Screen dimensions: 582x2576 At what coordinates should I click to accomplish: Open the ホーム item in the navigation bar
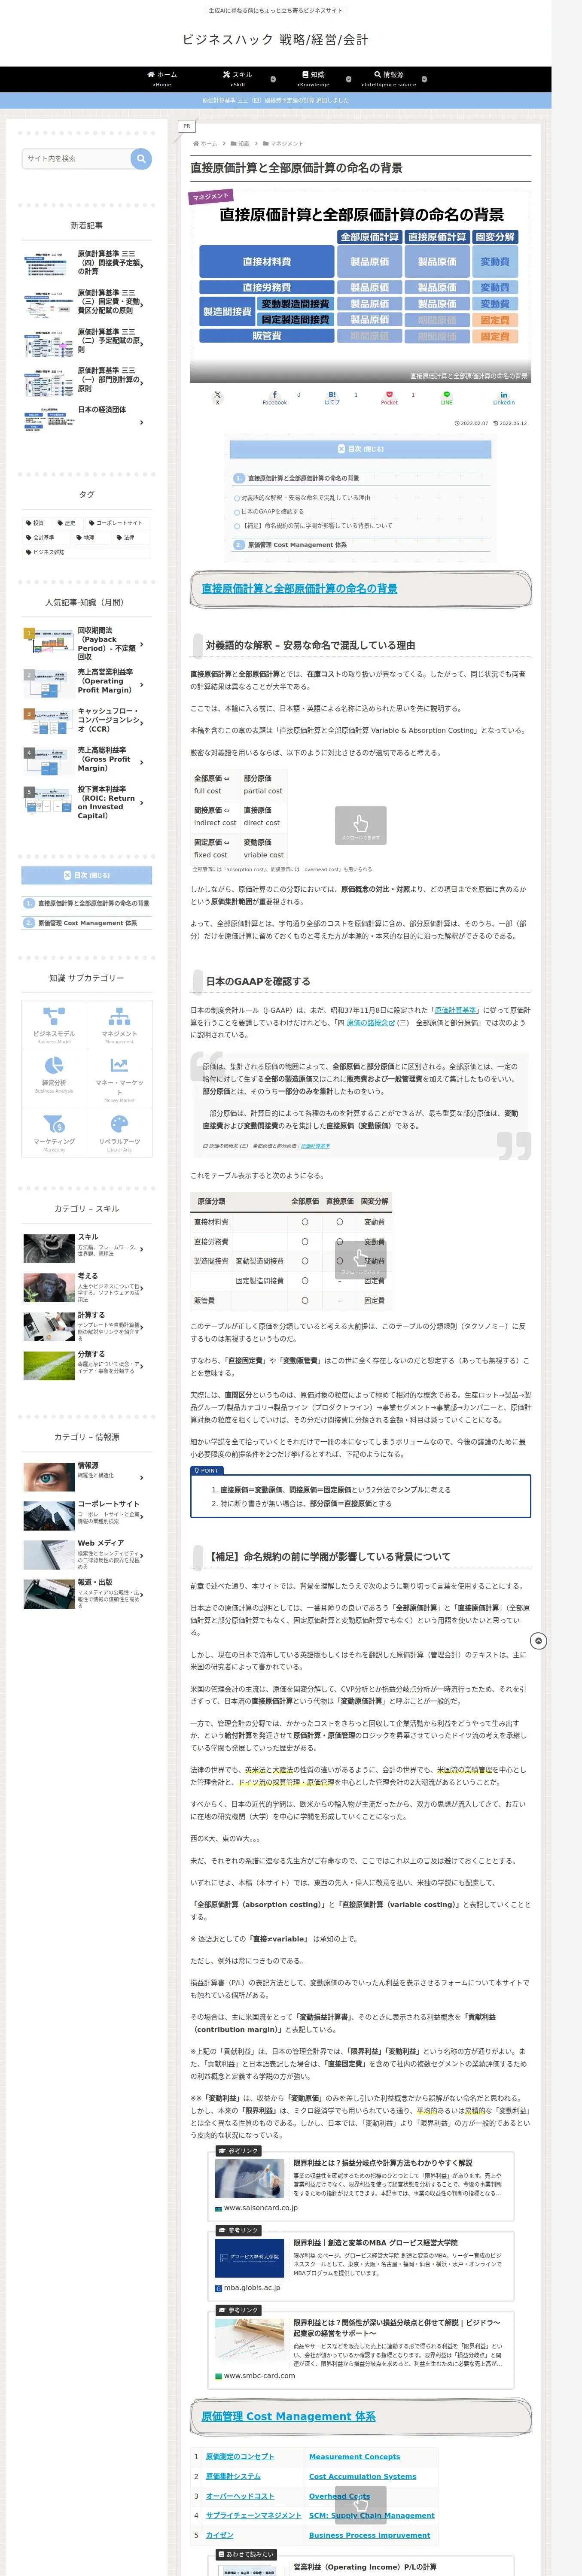(162, 78)
